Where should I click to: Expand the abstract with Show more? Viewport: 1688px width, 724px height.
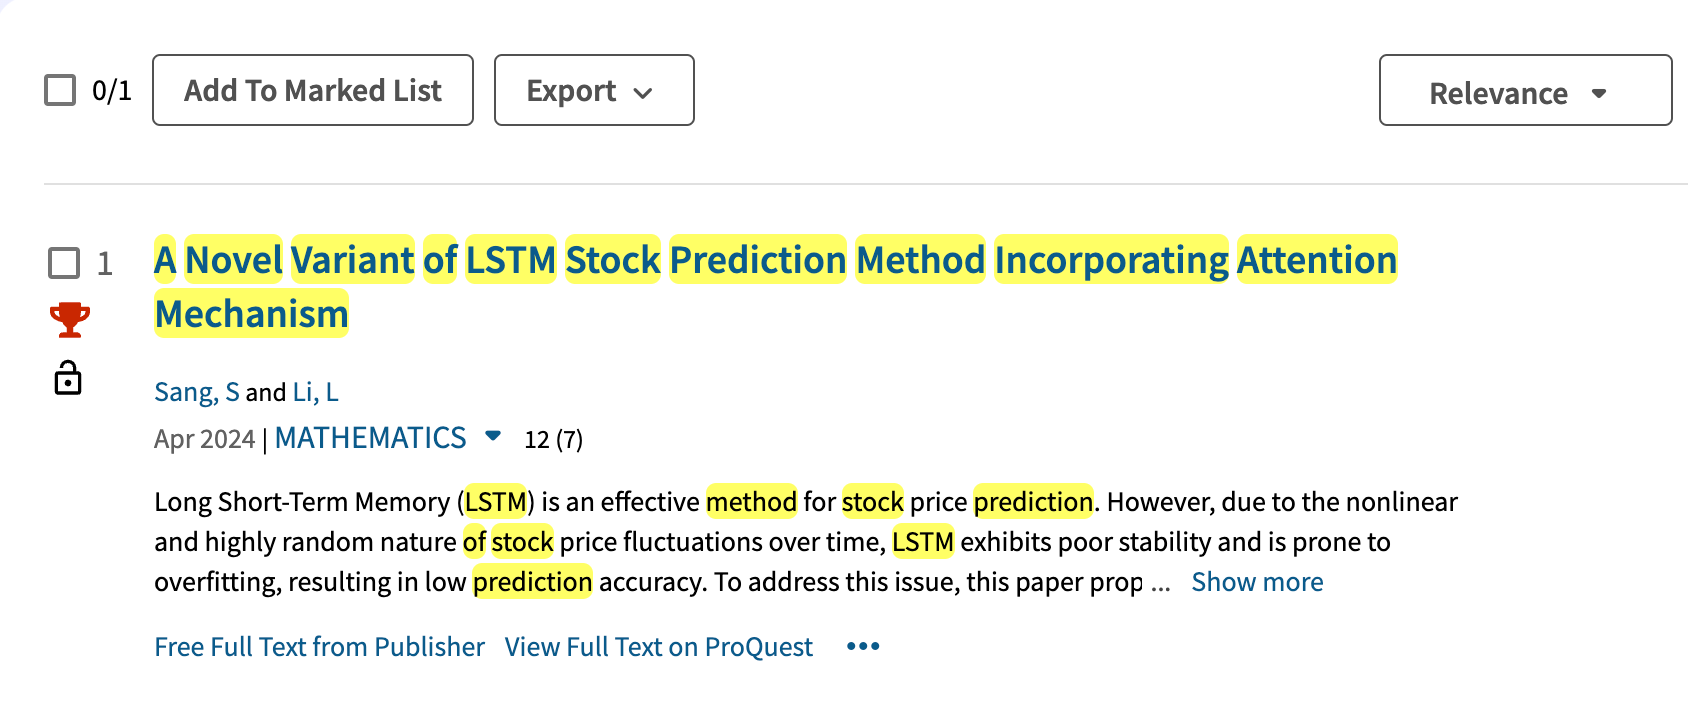[x=1257, y=582]
